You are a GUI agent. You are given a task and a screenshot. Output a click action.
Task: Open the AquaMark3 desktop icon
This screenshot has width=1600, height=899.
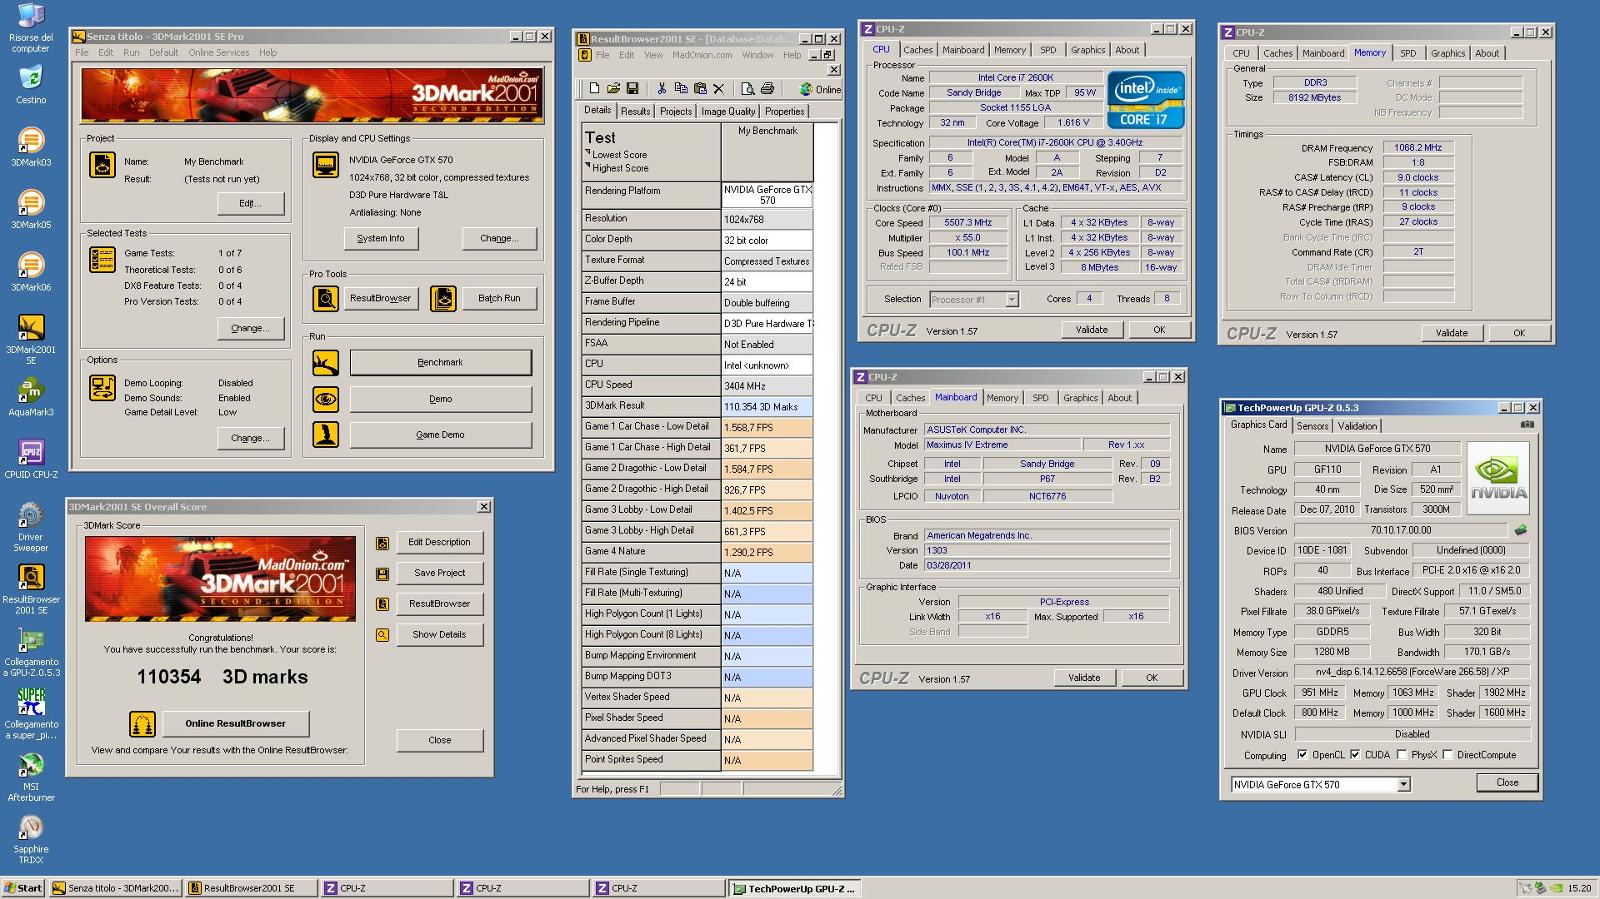tap(31, 396)
